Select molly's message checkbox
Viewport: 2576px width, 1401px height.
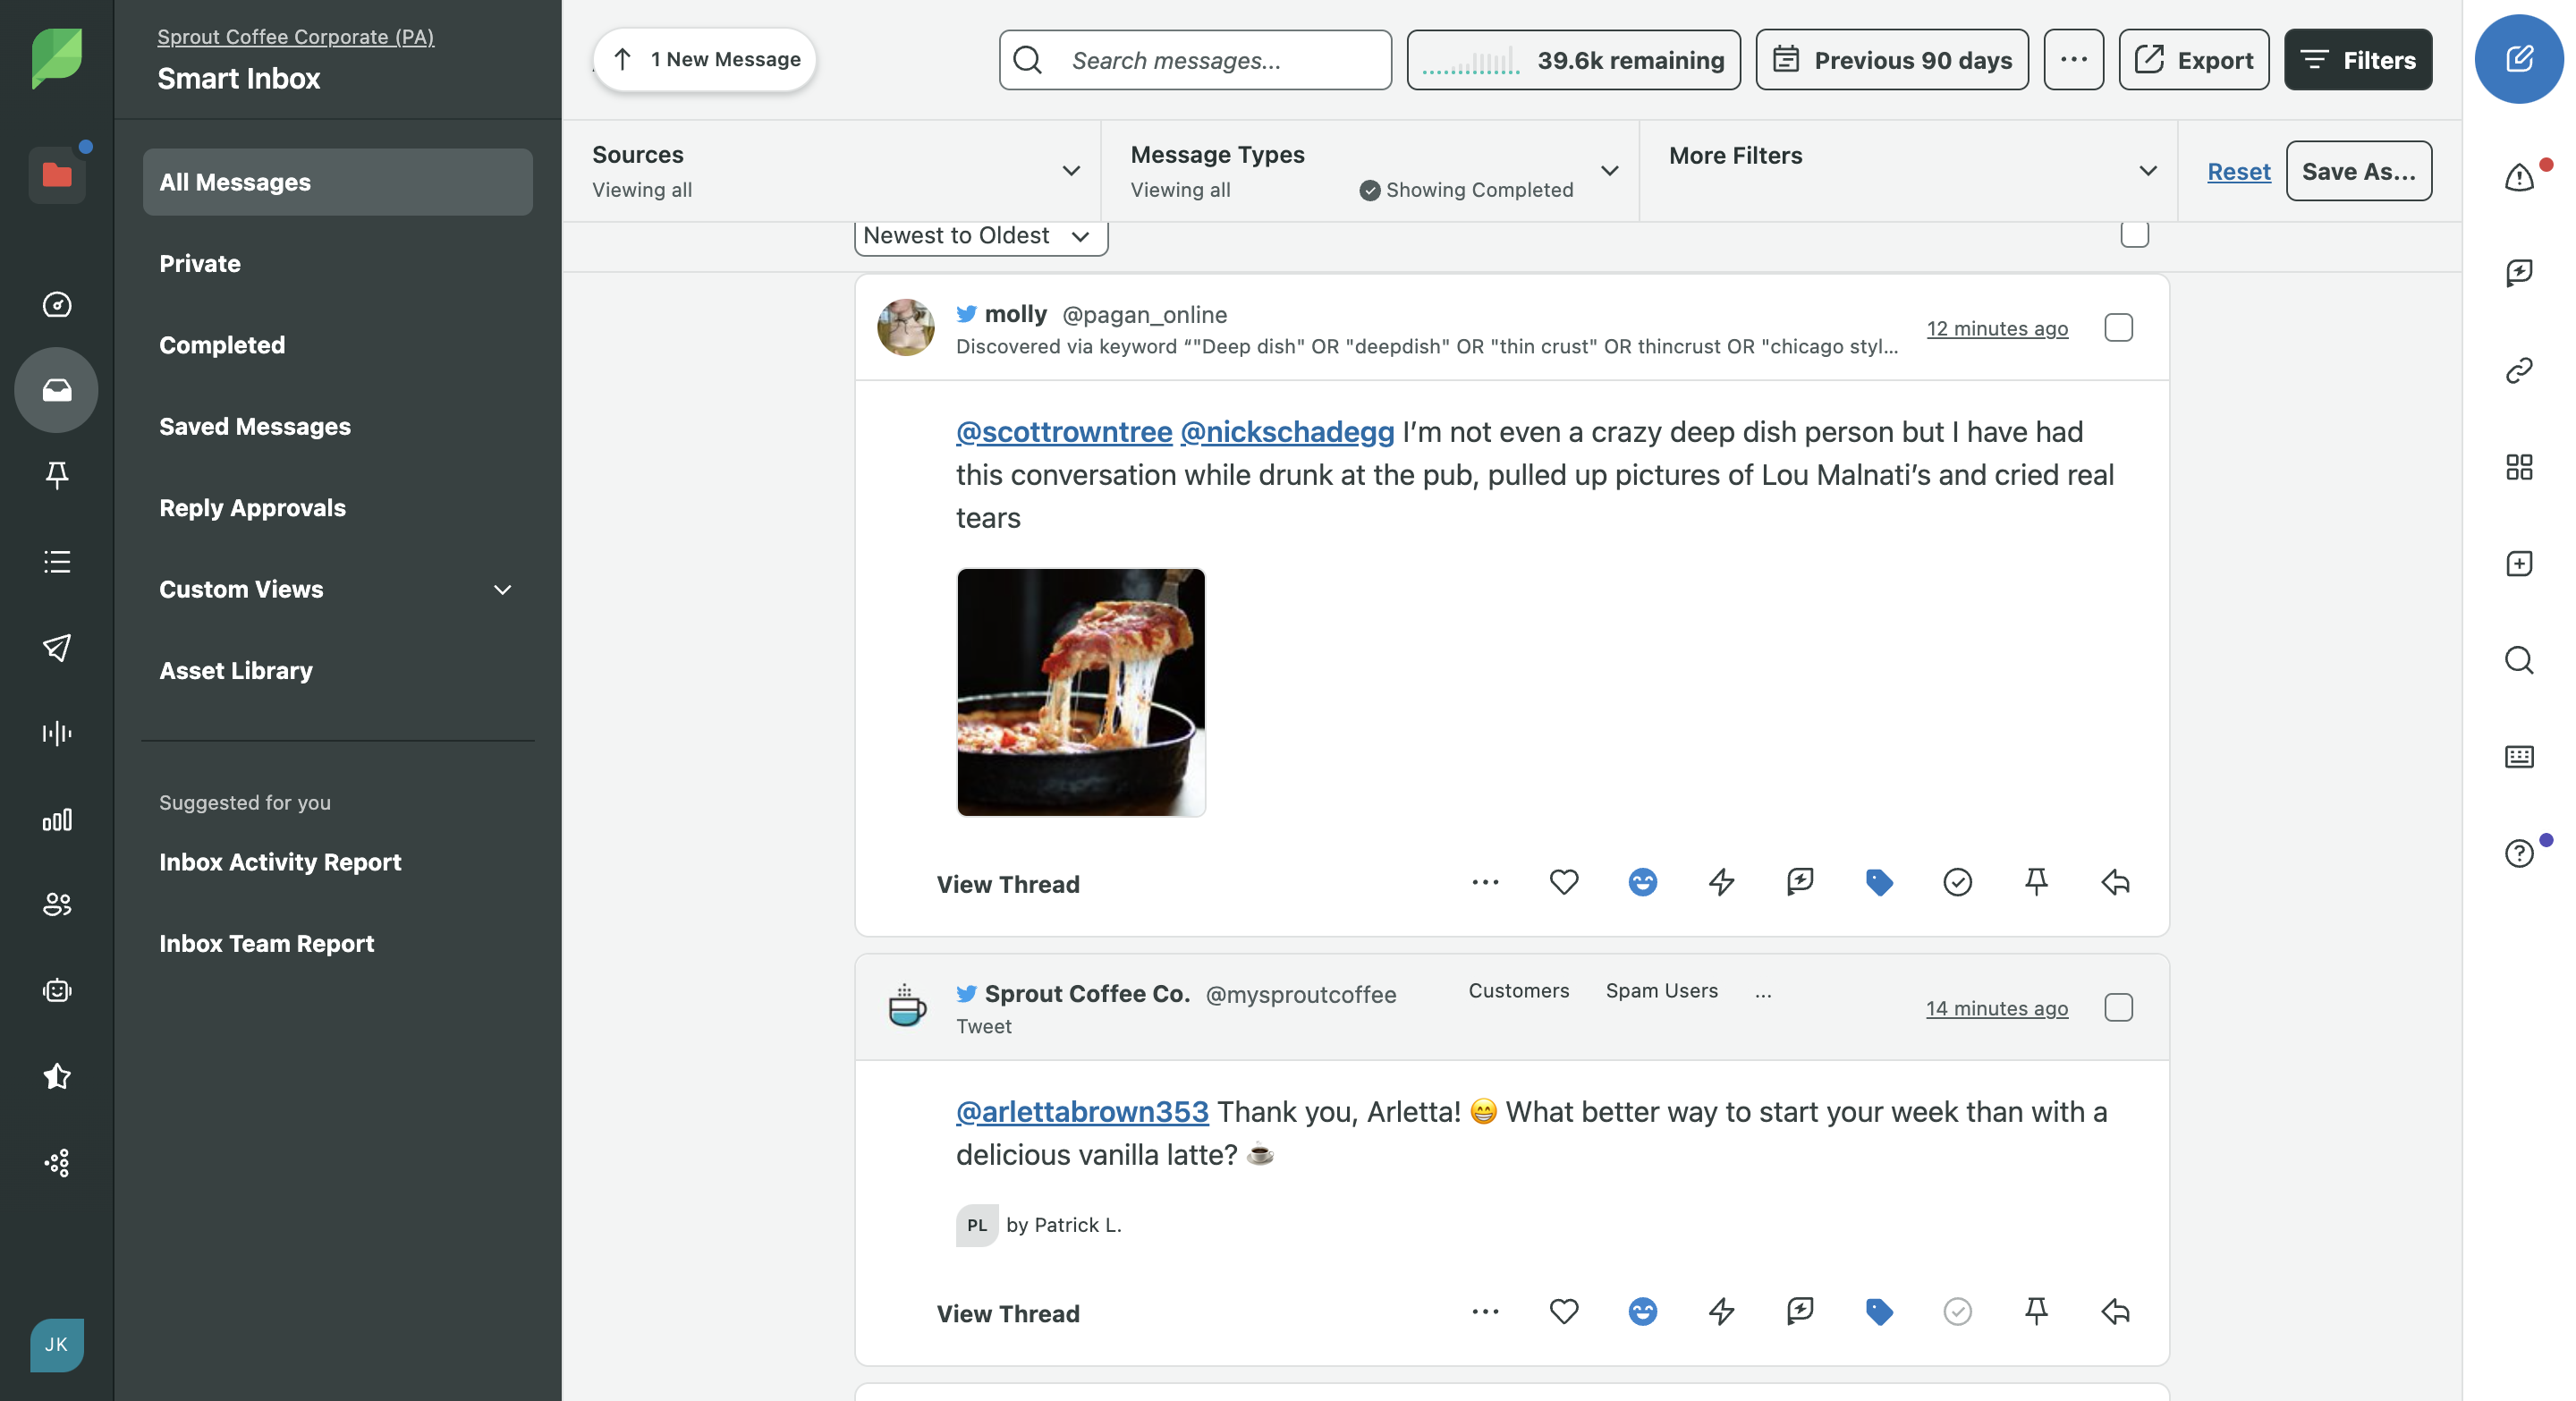(2118, 328)
